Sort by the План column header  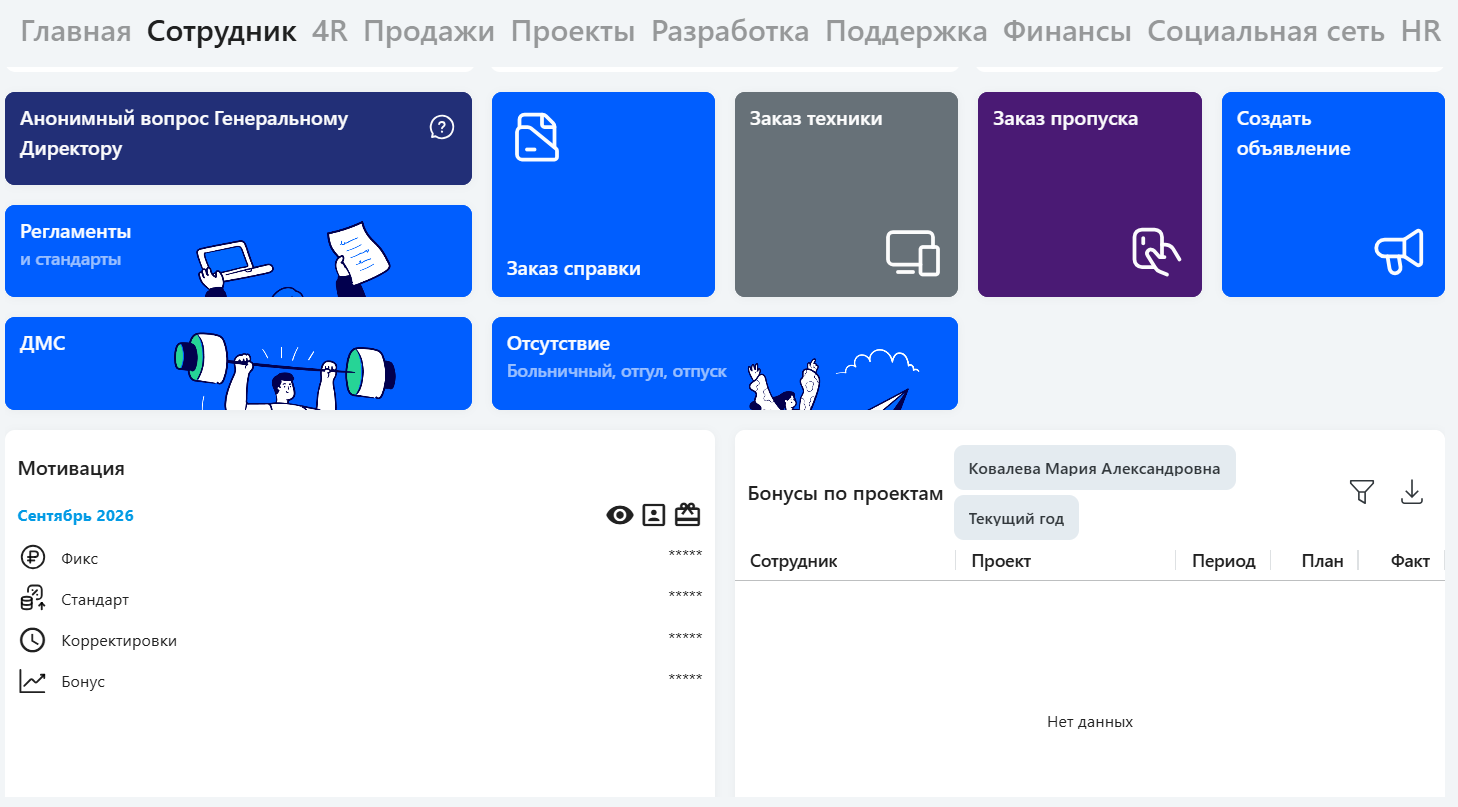1322,561
